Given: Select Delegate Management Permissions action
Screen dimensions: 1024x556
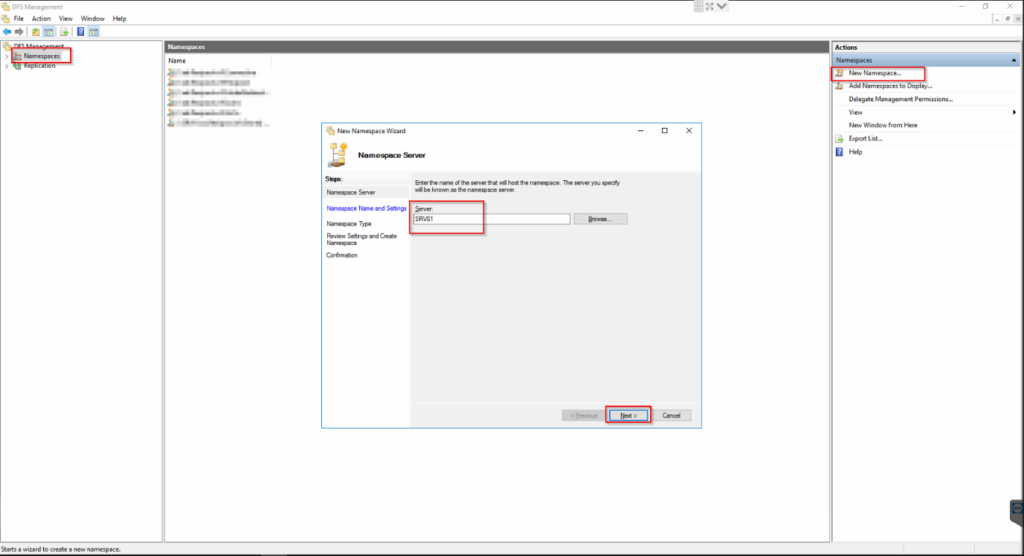Looking at the screenshot, I should coord(900,99).
